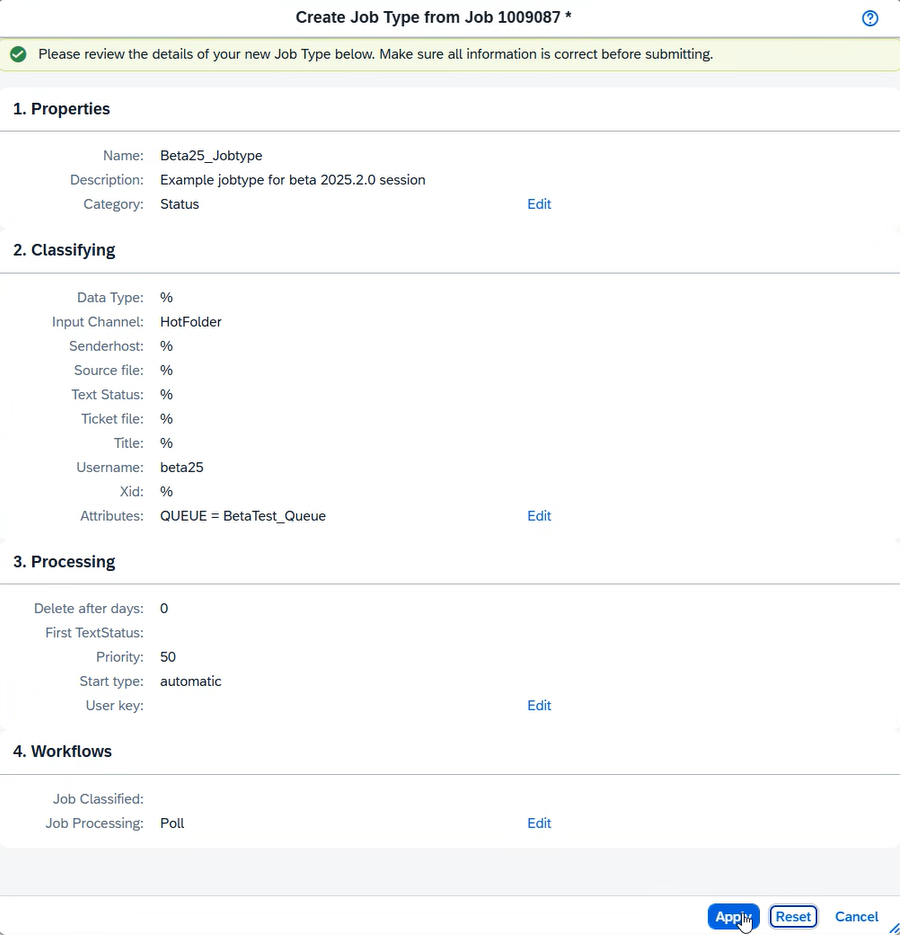Click the green success checkmark icon
Screen dimensions: 900x935
18,54
